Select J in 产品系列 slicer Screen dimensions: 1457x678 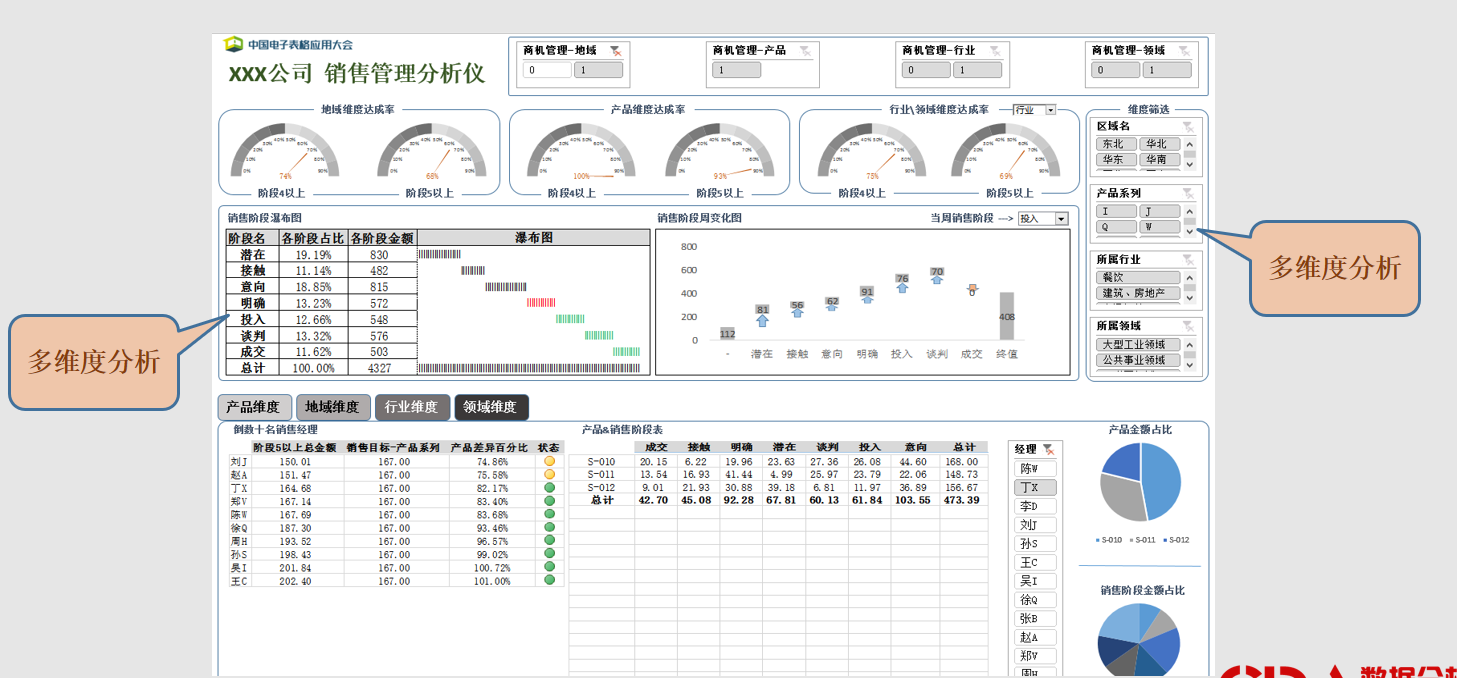pyautogui.click(x=1159, y=211)
